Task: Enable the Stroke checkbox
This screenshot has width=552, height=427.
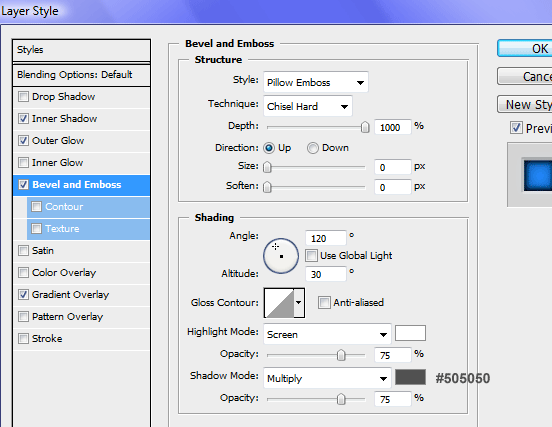Action: (x=23, y=339)
